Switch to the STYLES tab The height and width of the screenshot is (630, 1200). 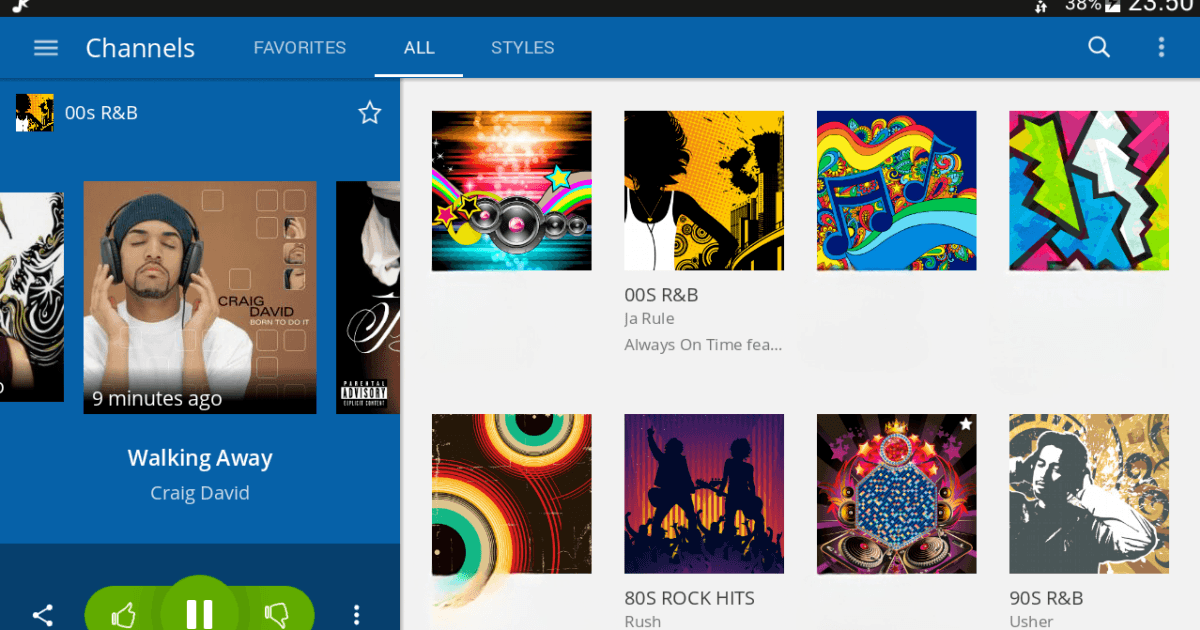click(x=522, y=47)
